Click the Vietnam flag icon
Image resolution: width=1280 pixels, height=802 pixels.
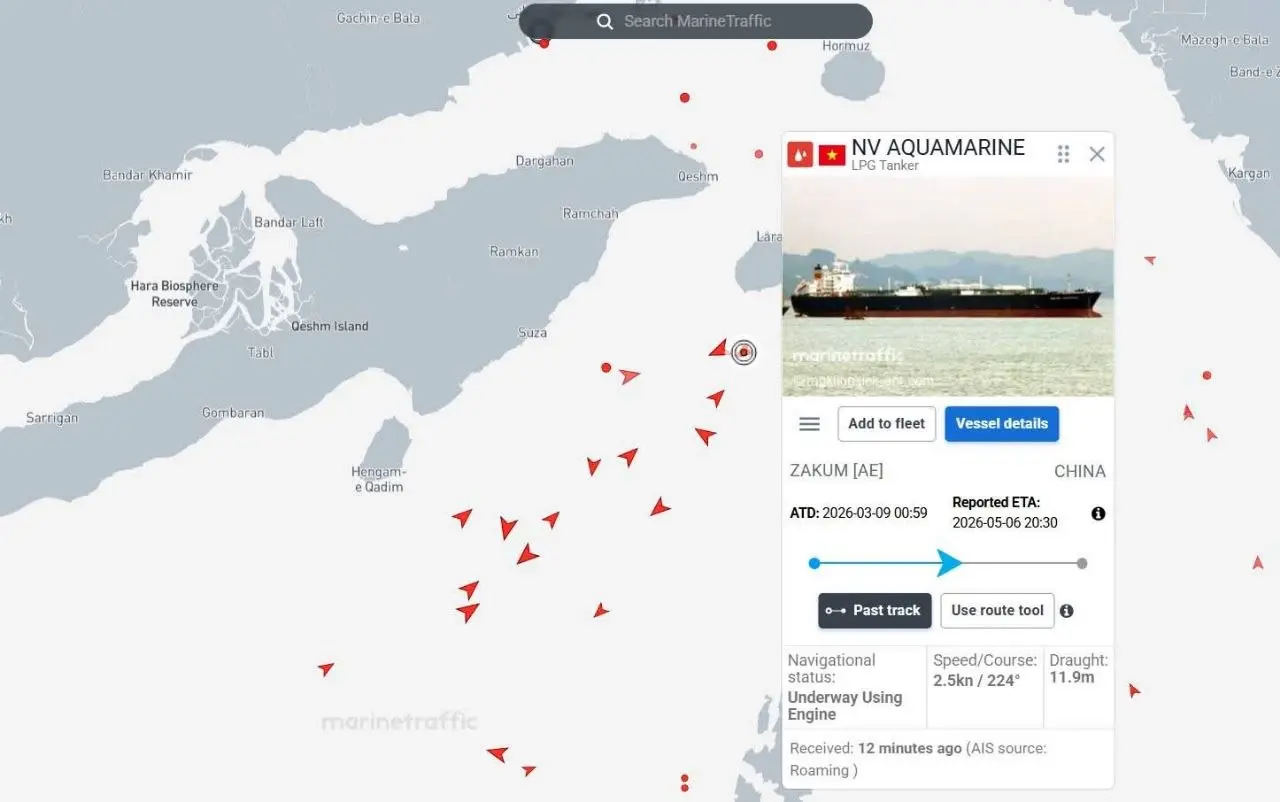(832, 155)
